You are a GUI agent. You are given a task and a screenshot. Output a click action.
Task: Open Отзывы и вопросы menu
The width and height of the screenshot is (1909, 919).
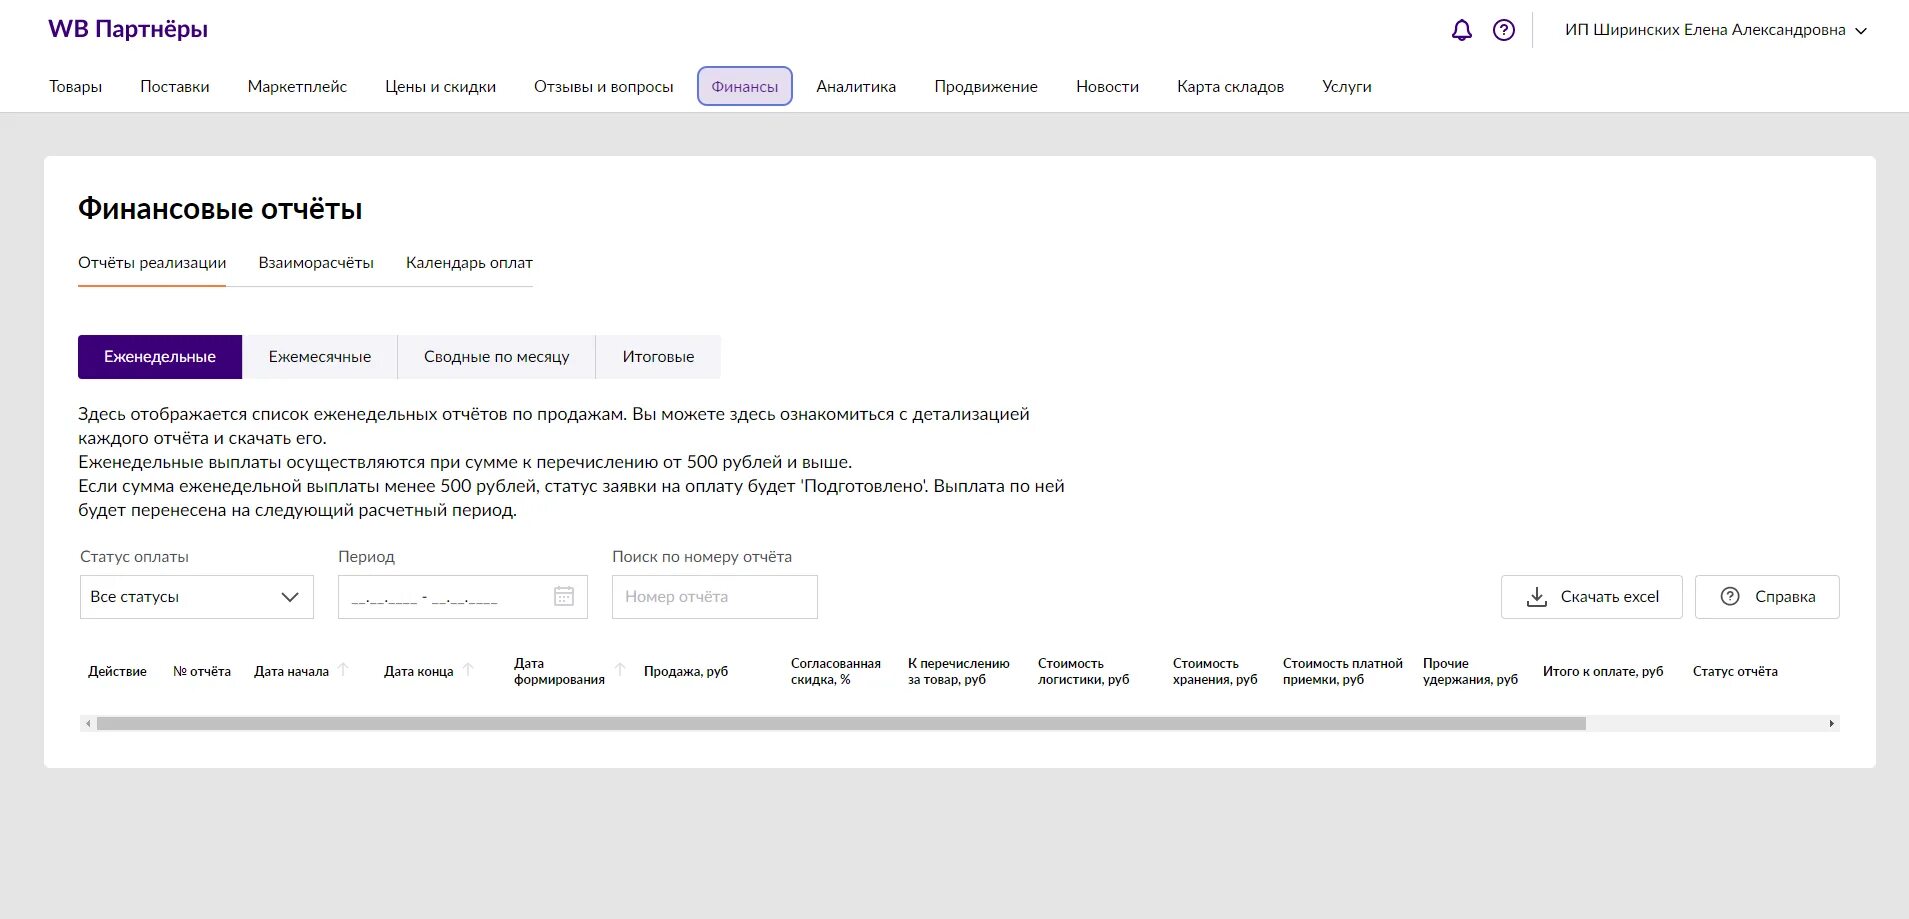tap(604, 87)
